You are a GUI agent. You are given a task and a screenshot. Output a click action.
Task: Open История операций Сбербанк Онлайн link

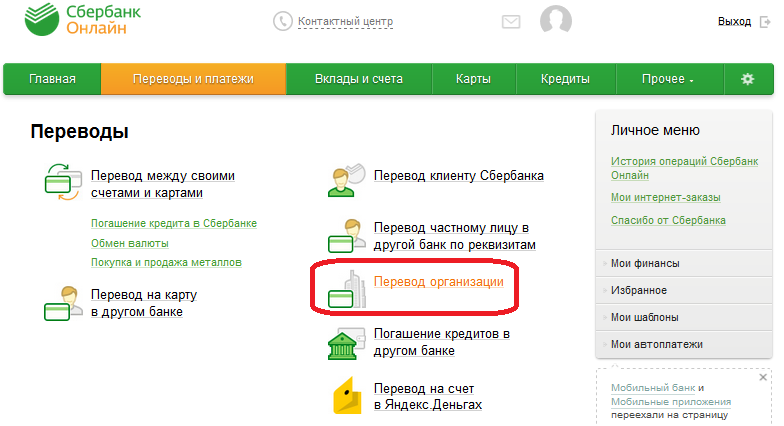click(684, 168)
